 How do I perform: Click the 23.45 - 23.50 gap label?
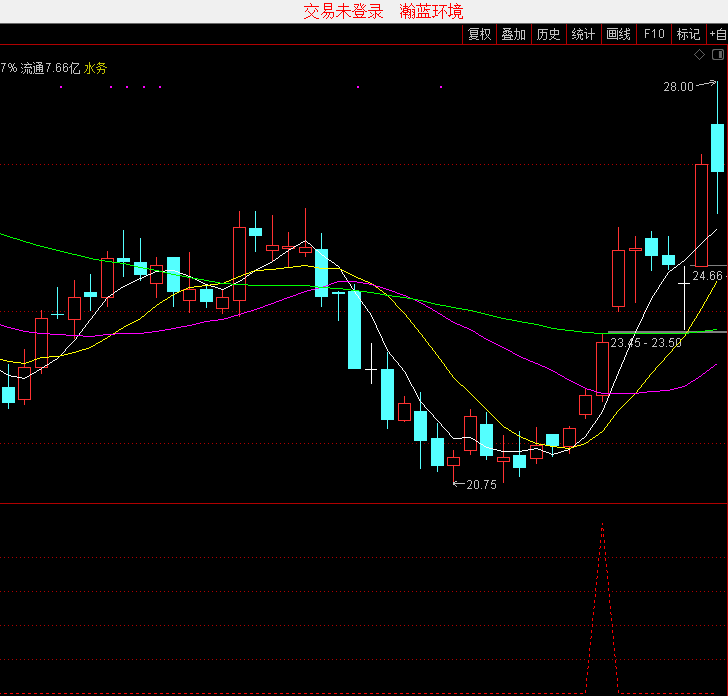[x=646, y=343]
